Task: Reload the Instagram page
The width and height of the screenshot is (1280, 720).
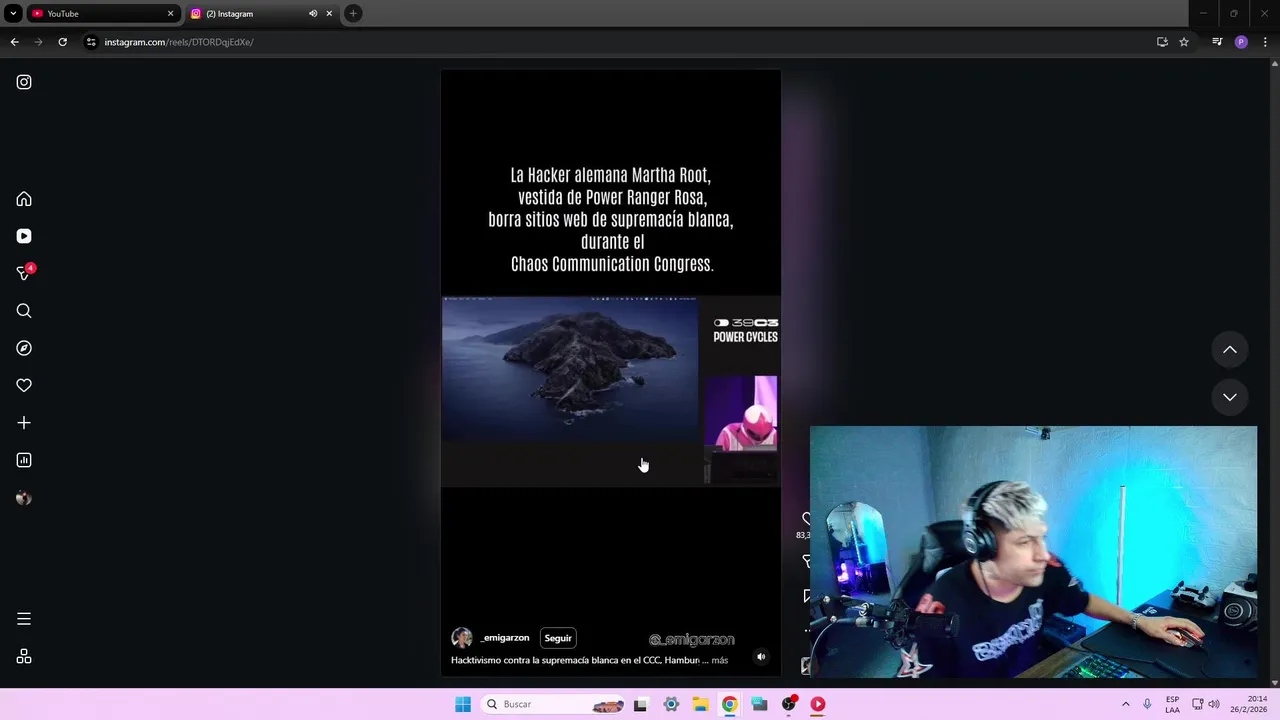Action: point(62,42)
